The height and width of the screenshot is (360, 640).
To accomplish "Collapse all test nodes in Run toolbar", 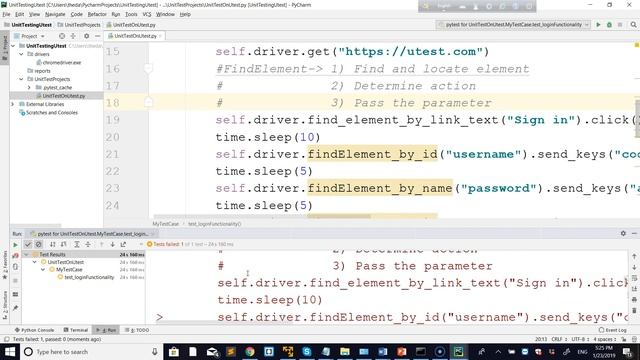I will pyautogui.click(x=88, y=244).
